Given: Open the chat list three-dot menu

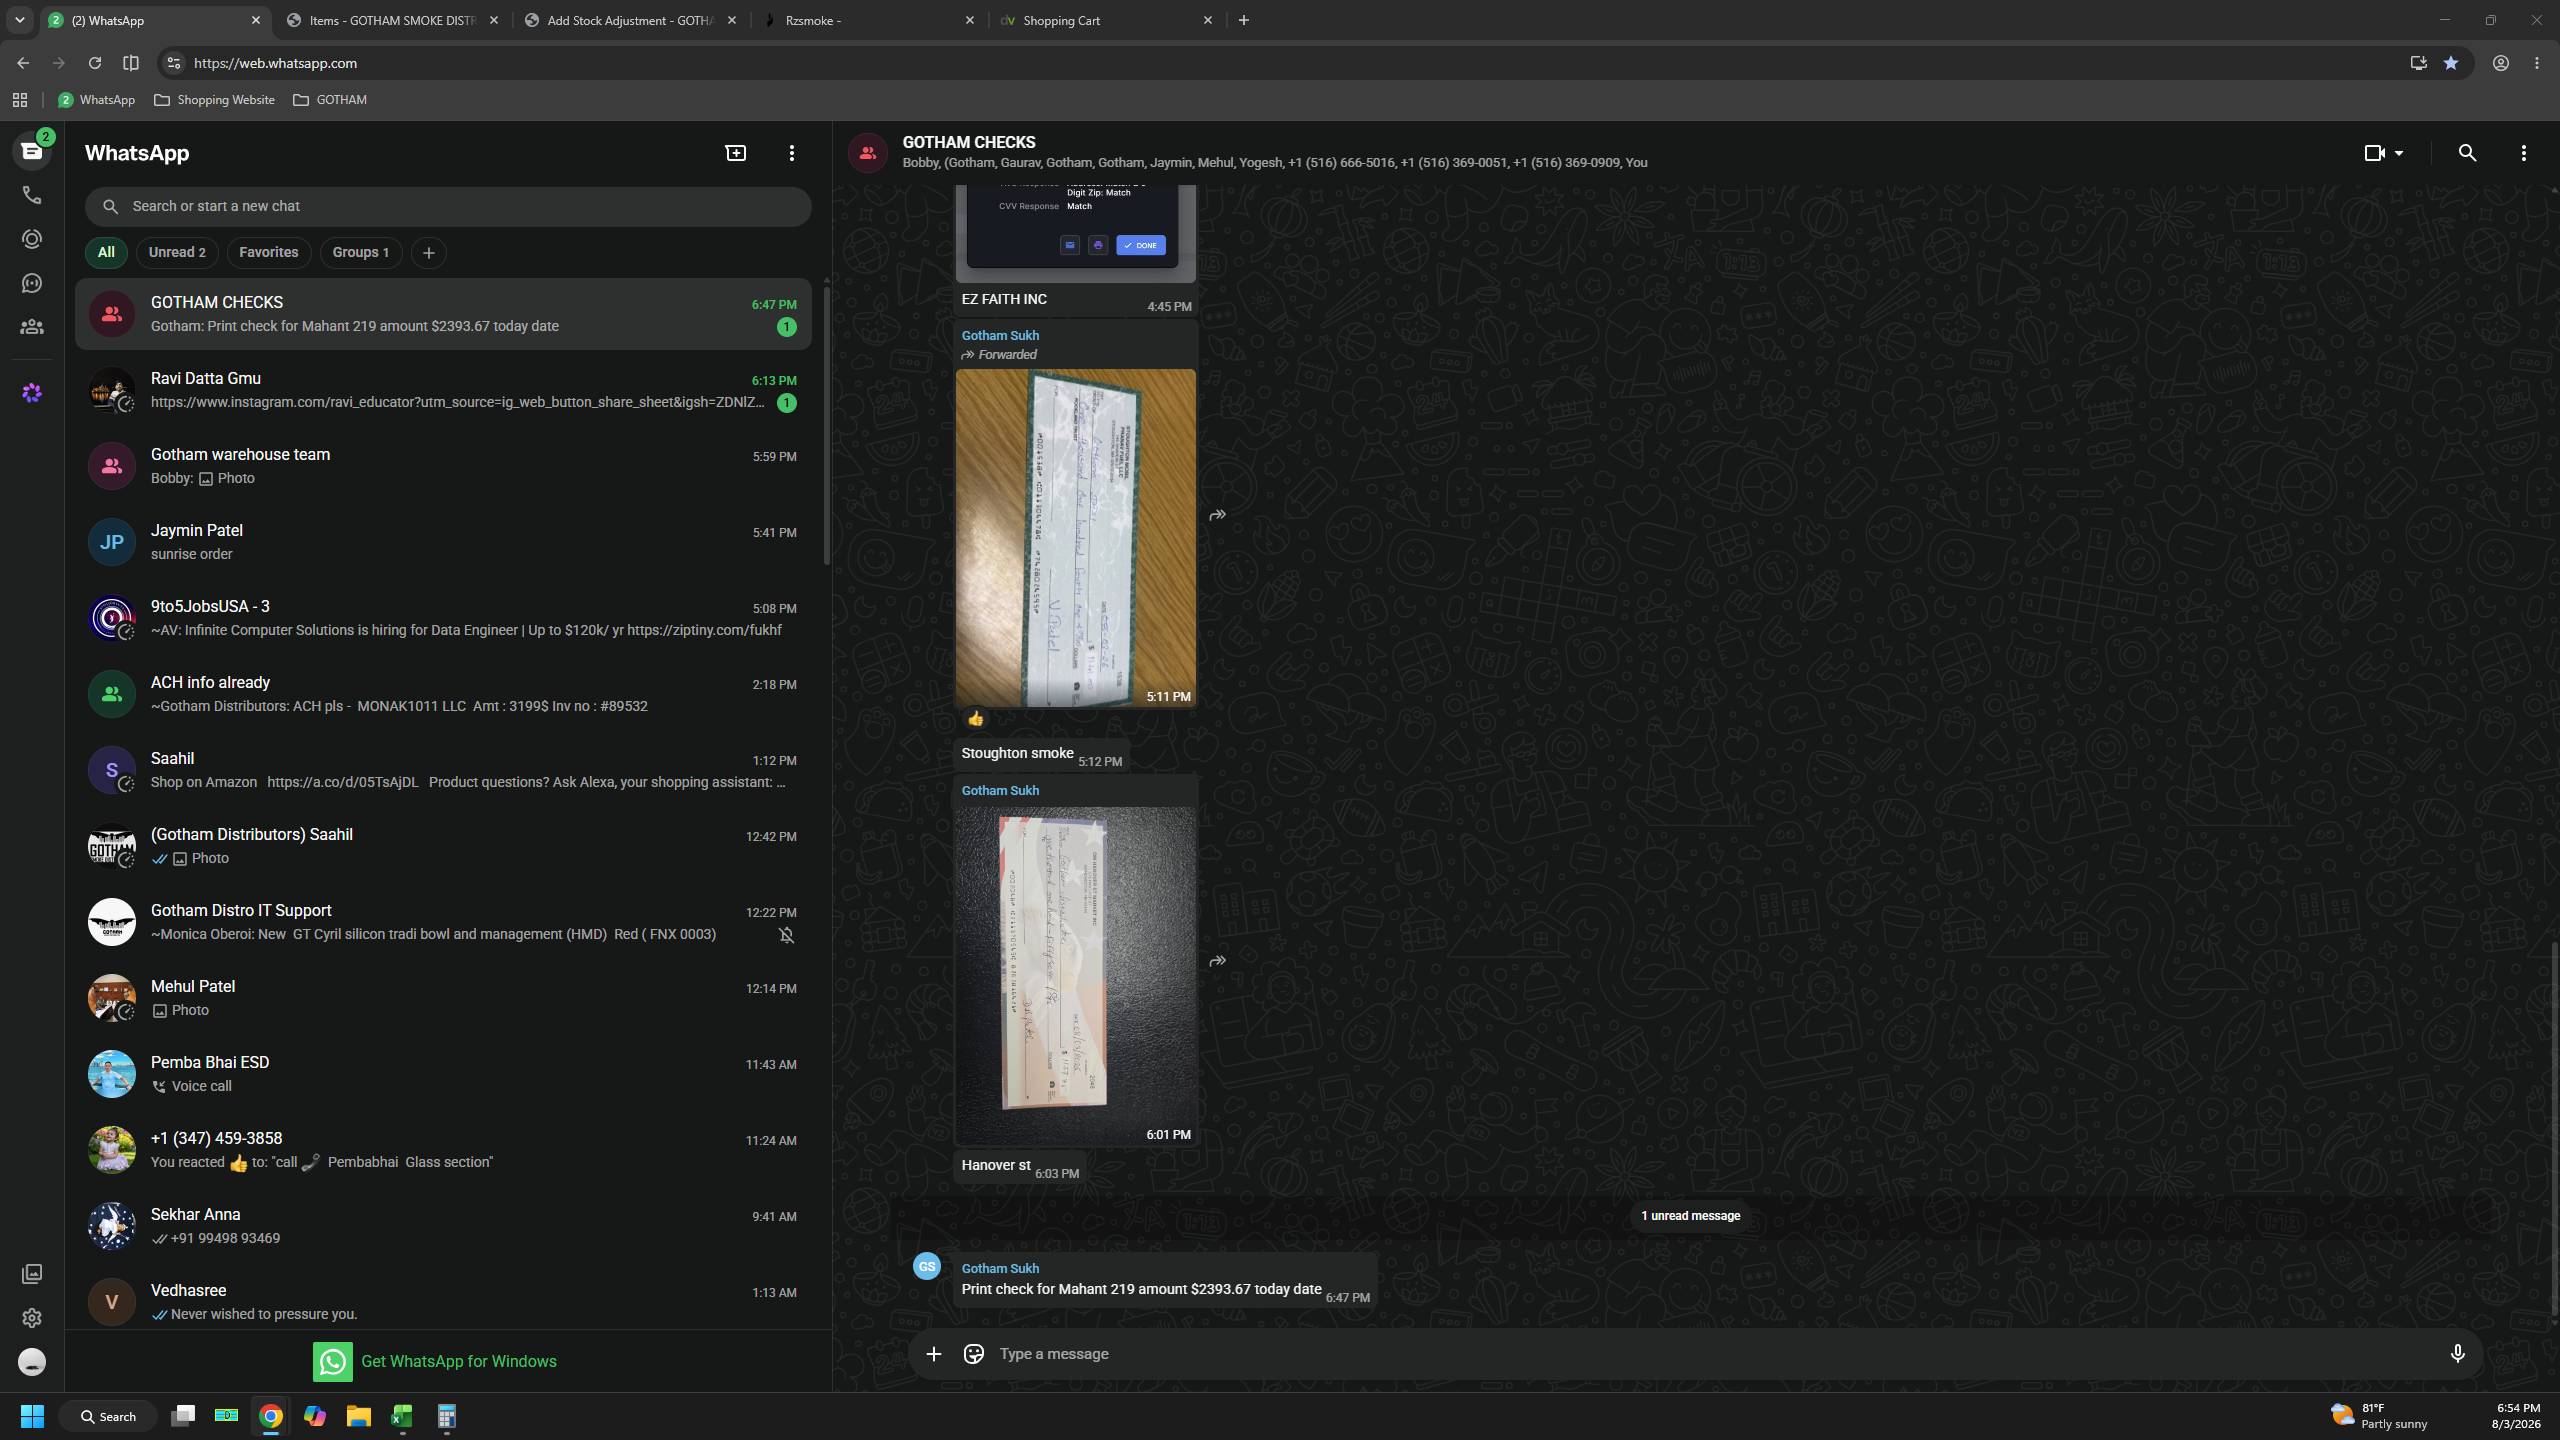Looking at the screenshot, I should (x=792, y=153).
